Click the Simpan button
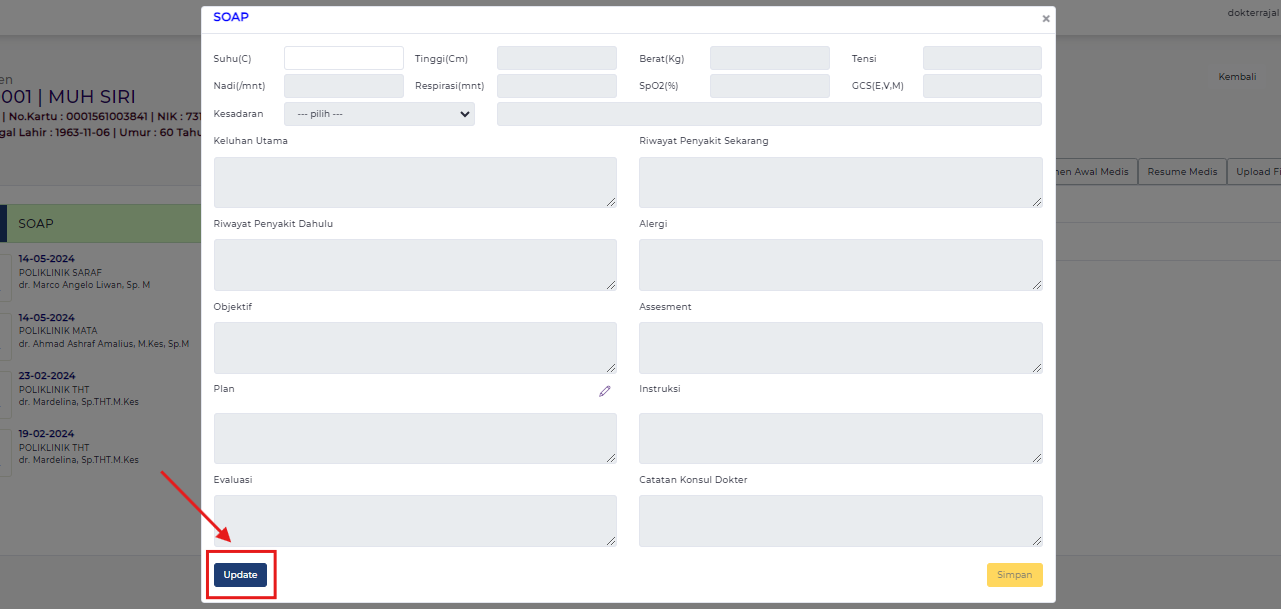 tap(1014, 574)
